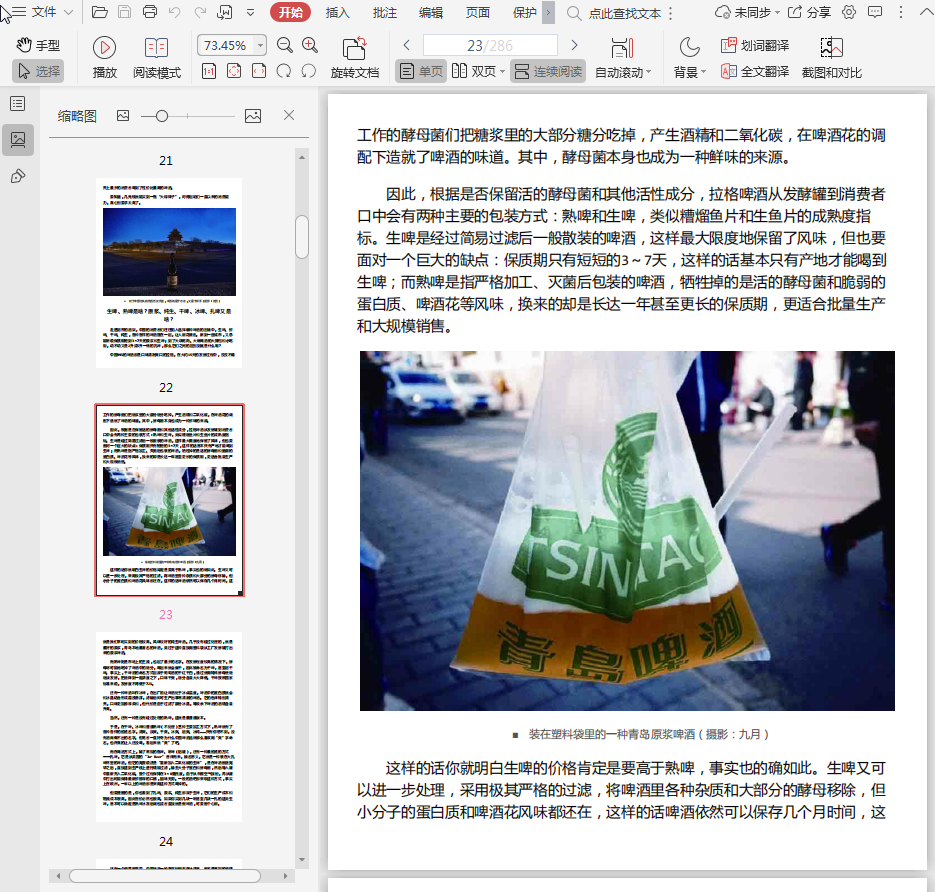Viewport: 935px width, 892px height.
Task: Click large thumbnail size icon
Action: (253, 116)
